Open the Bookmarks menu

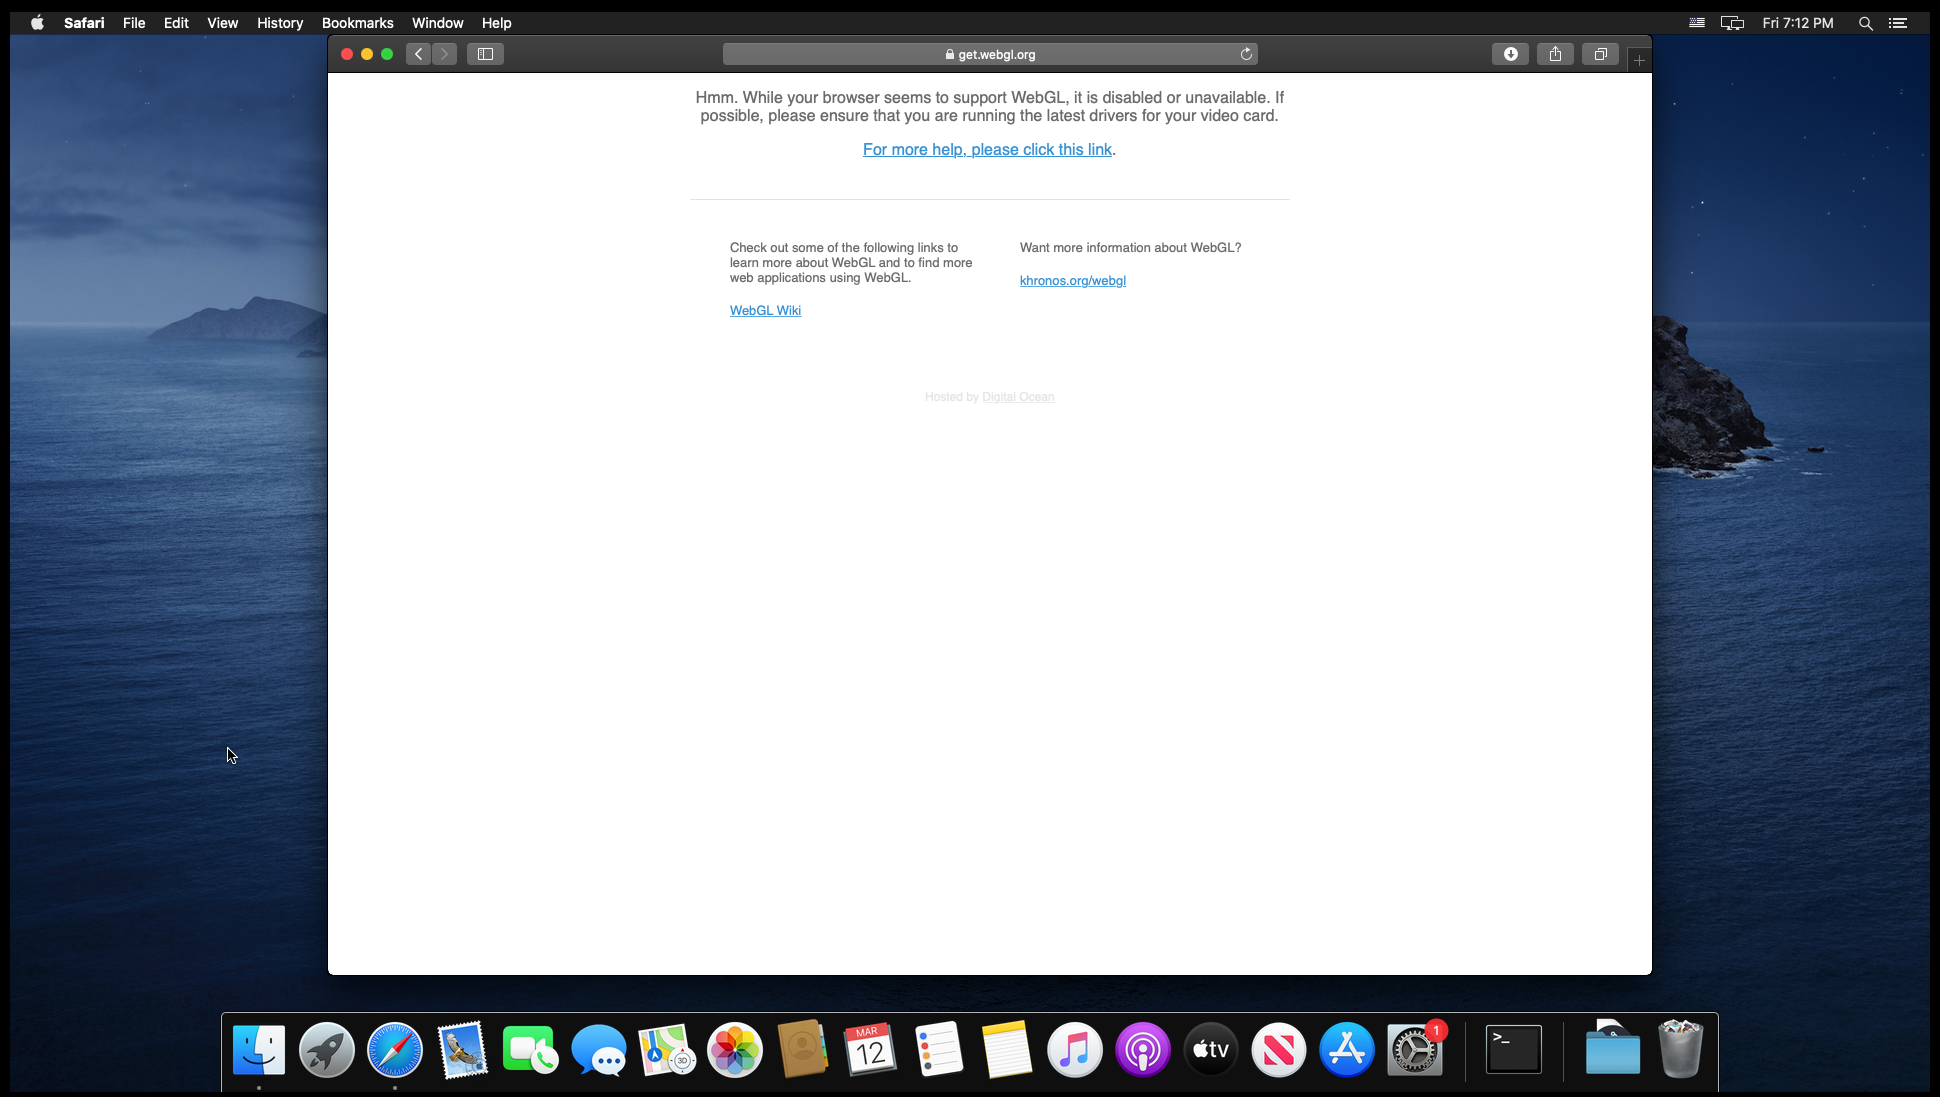pos(357,23)
